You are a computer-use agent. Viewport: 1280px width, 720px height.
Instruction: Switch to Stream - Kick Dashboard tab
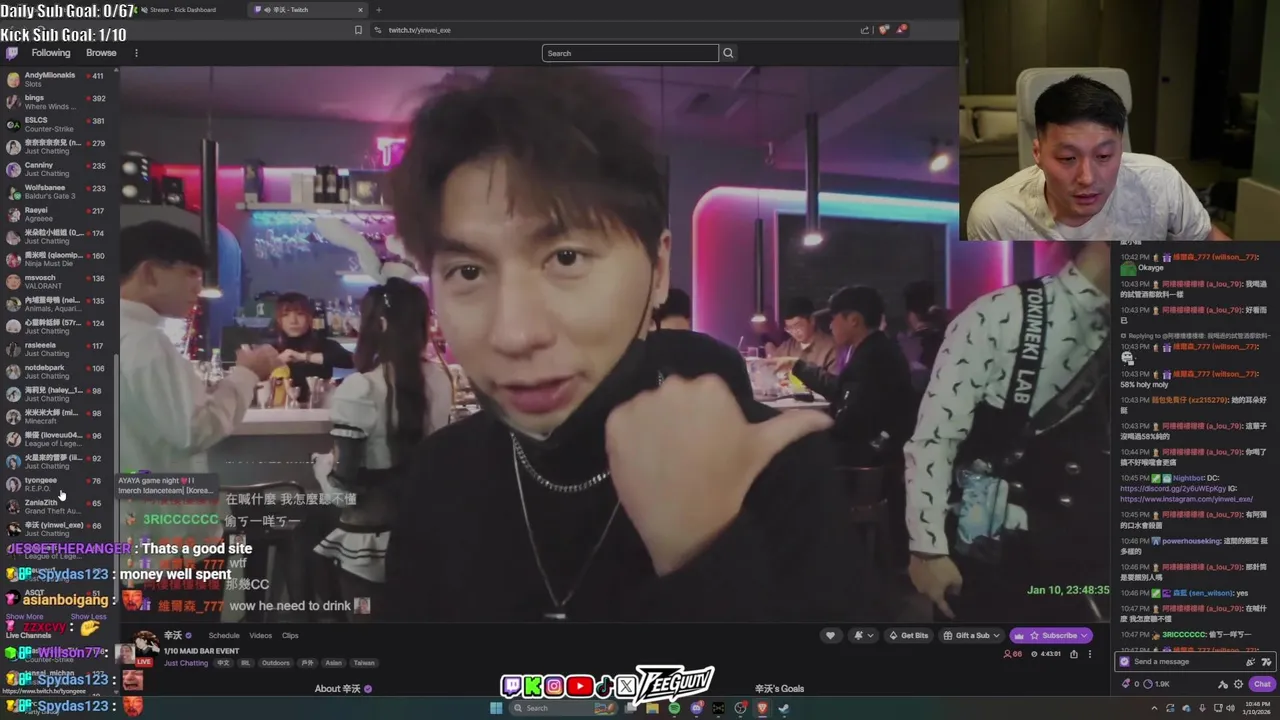pos(181,10)
